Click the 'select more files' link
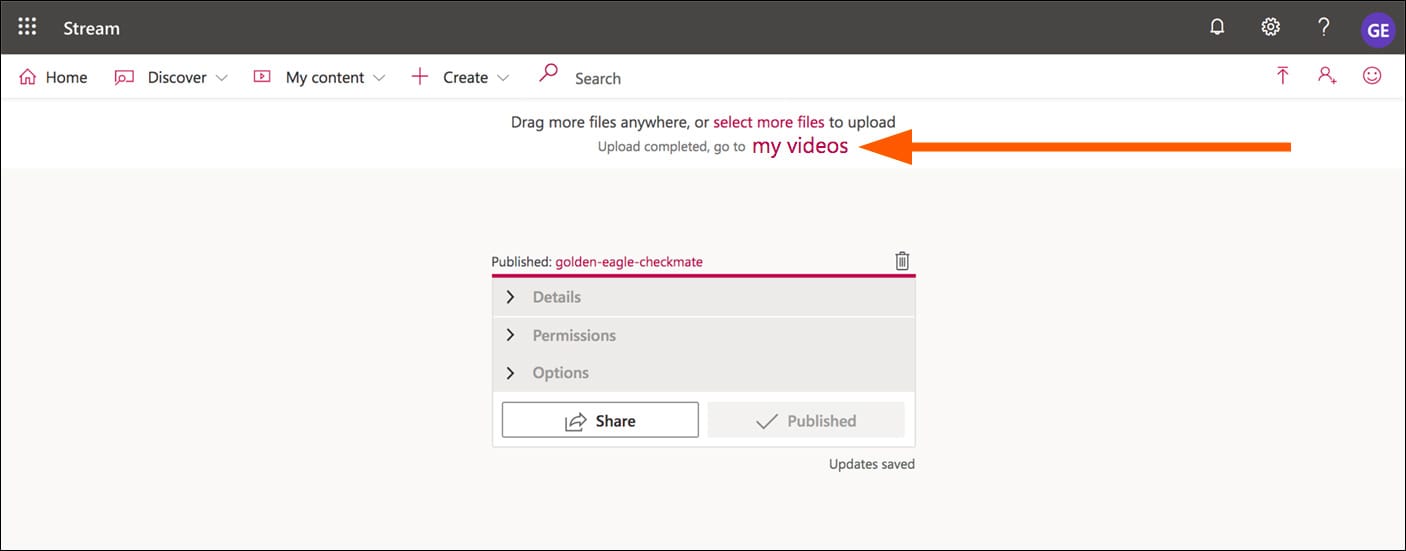Screen dimensions: 1406x551 (x=768, y=122)
